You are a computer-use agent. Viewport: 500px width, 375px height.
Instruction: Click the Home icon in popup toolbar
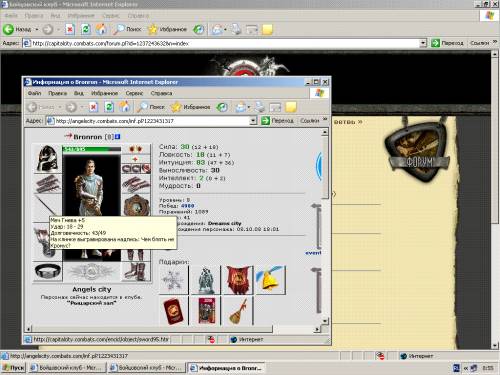click(124, 107)
